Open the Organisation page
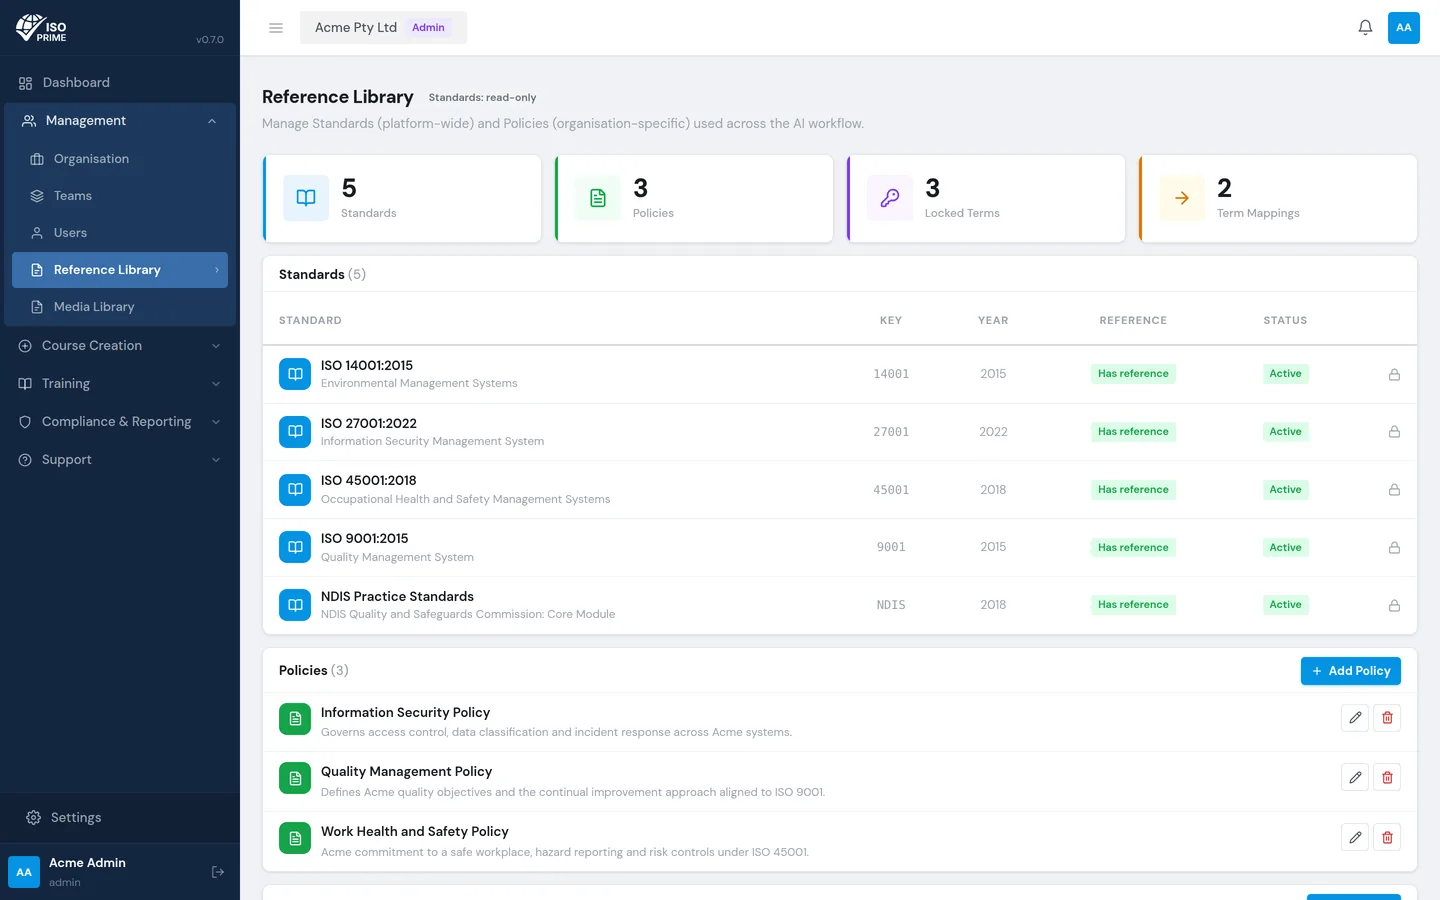Viewport: 1440px width, 900px height. [120, 159]
